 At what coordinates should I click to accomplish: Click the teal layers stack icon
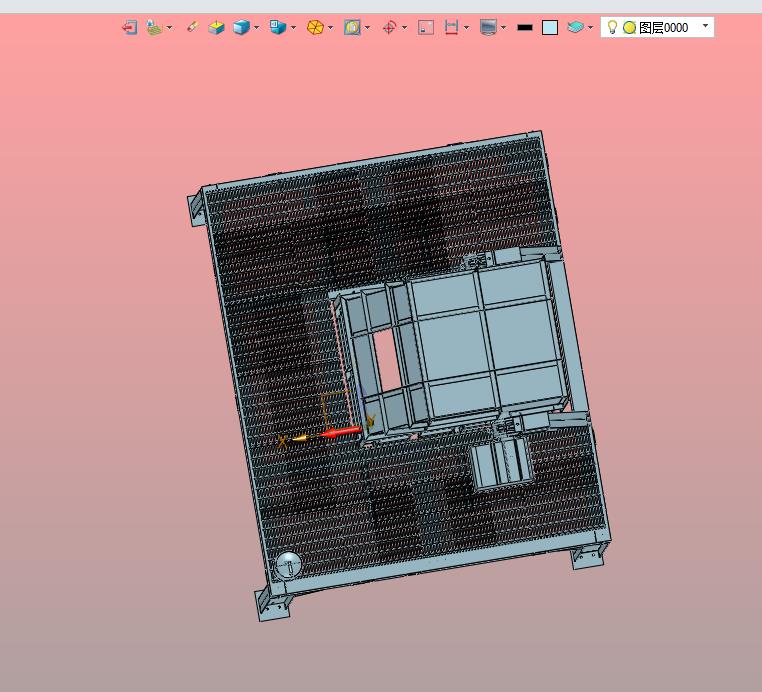tap(576, 27)
